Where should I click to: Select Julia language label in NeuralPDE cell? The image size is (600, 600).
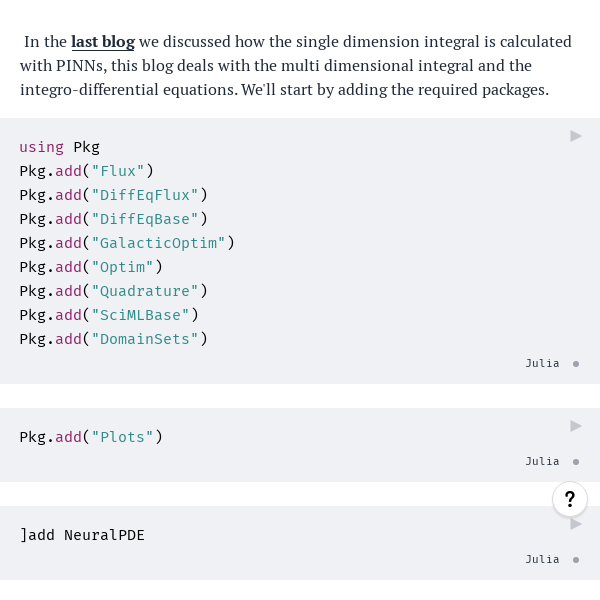point(542,559)
